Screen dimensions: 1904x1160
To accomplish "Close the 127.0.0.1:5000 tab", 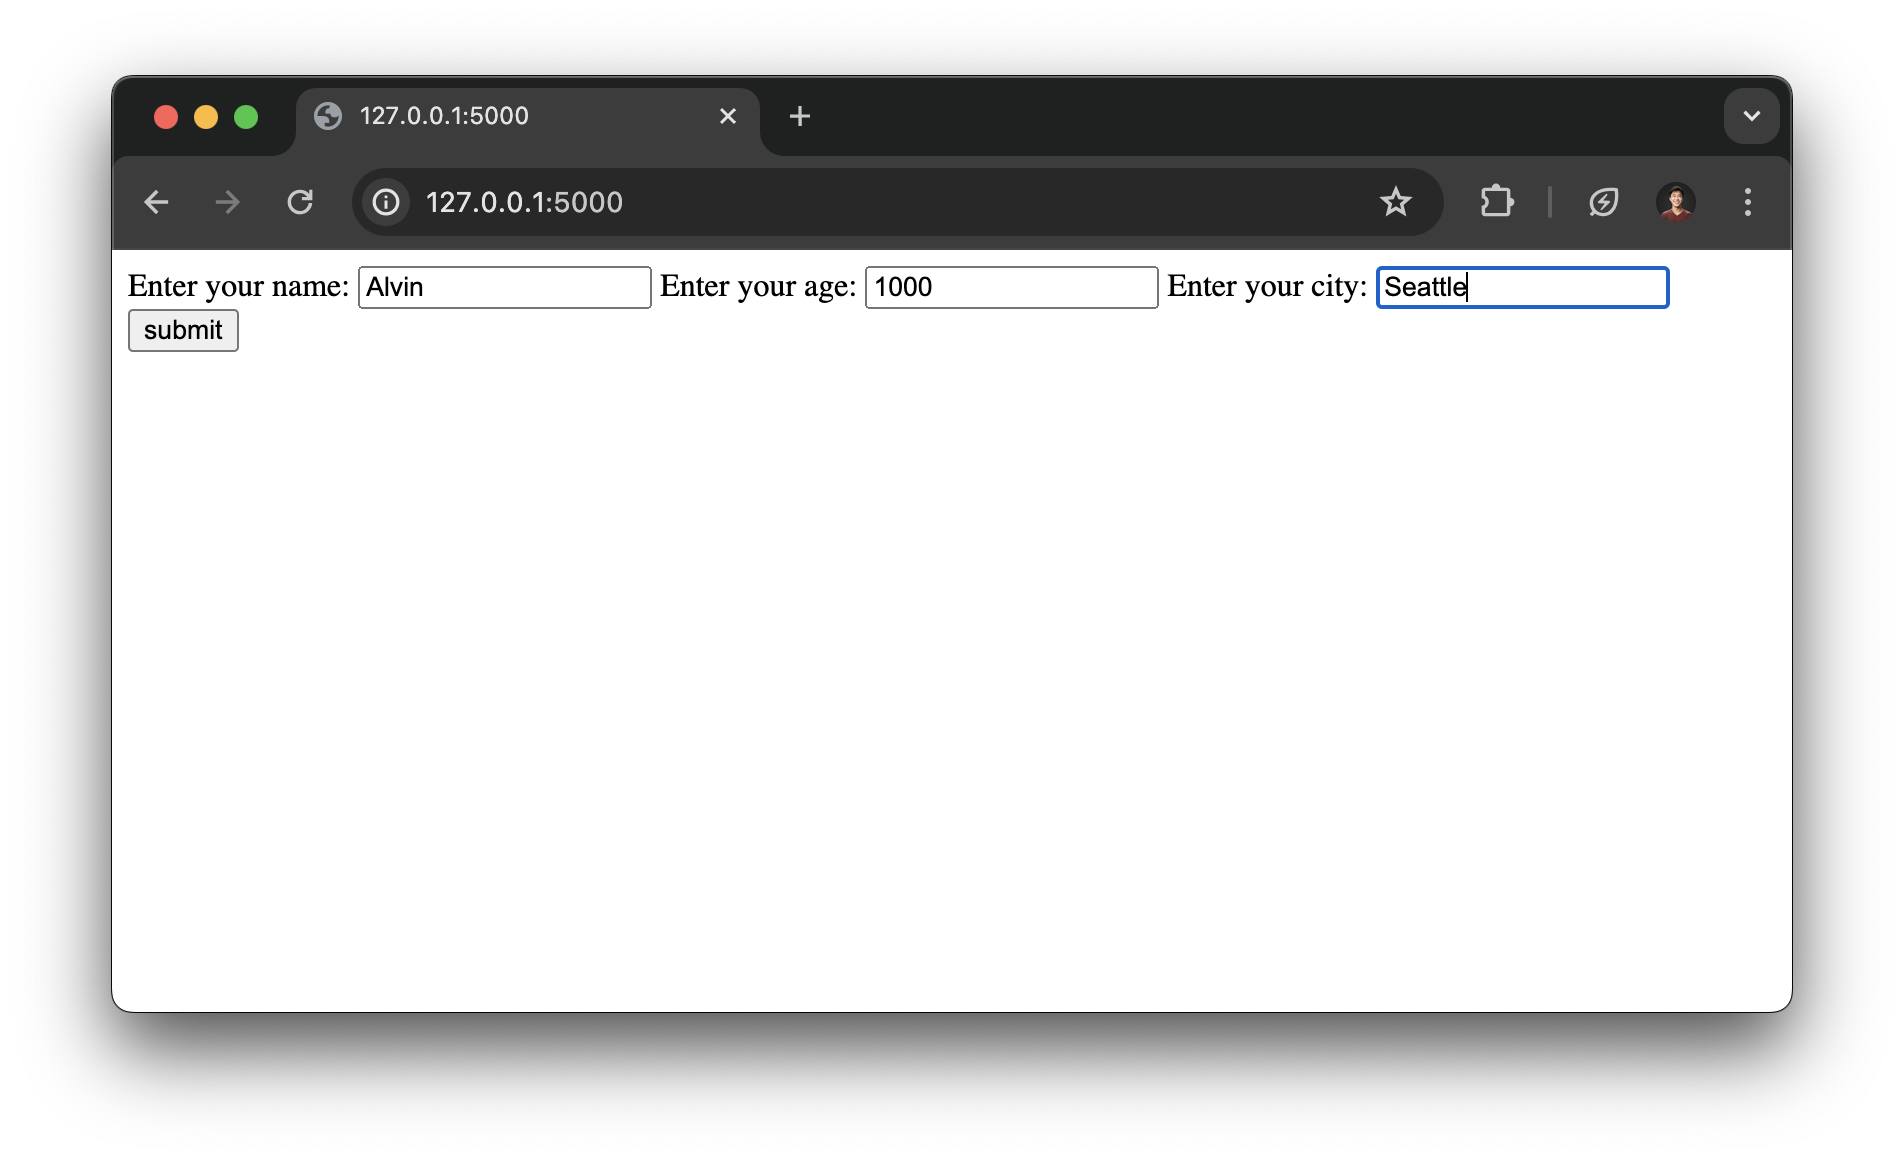I will point(728,116).
